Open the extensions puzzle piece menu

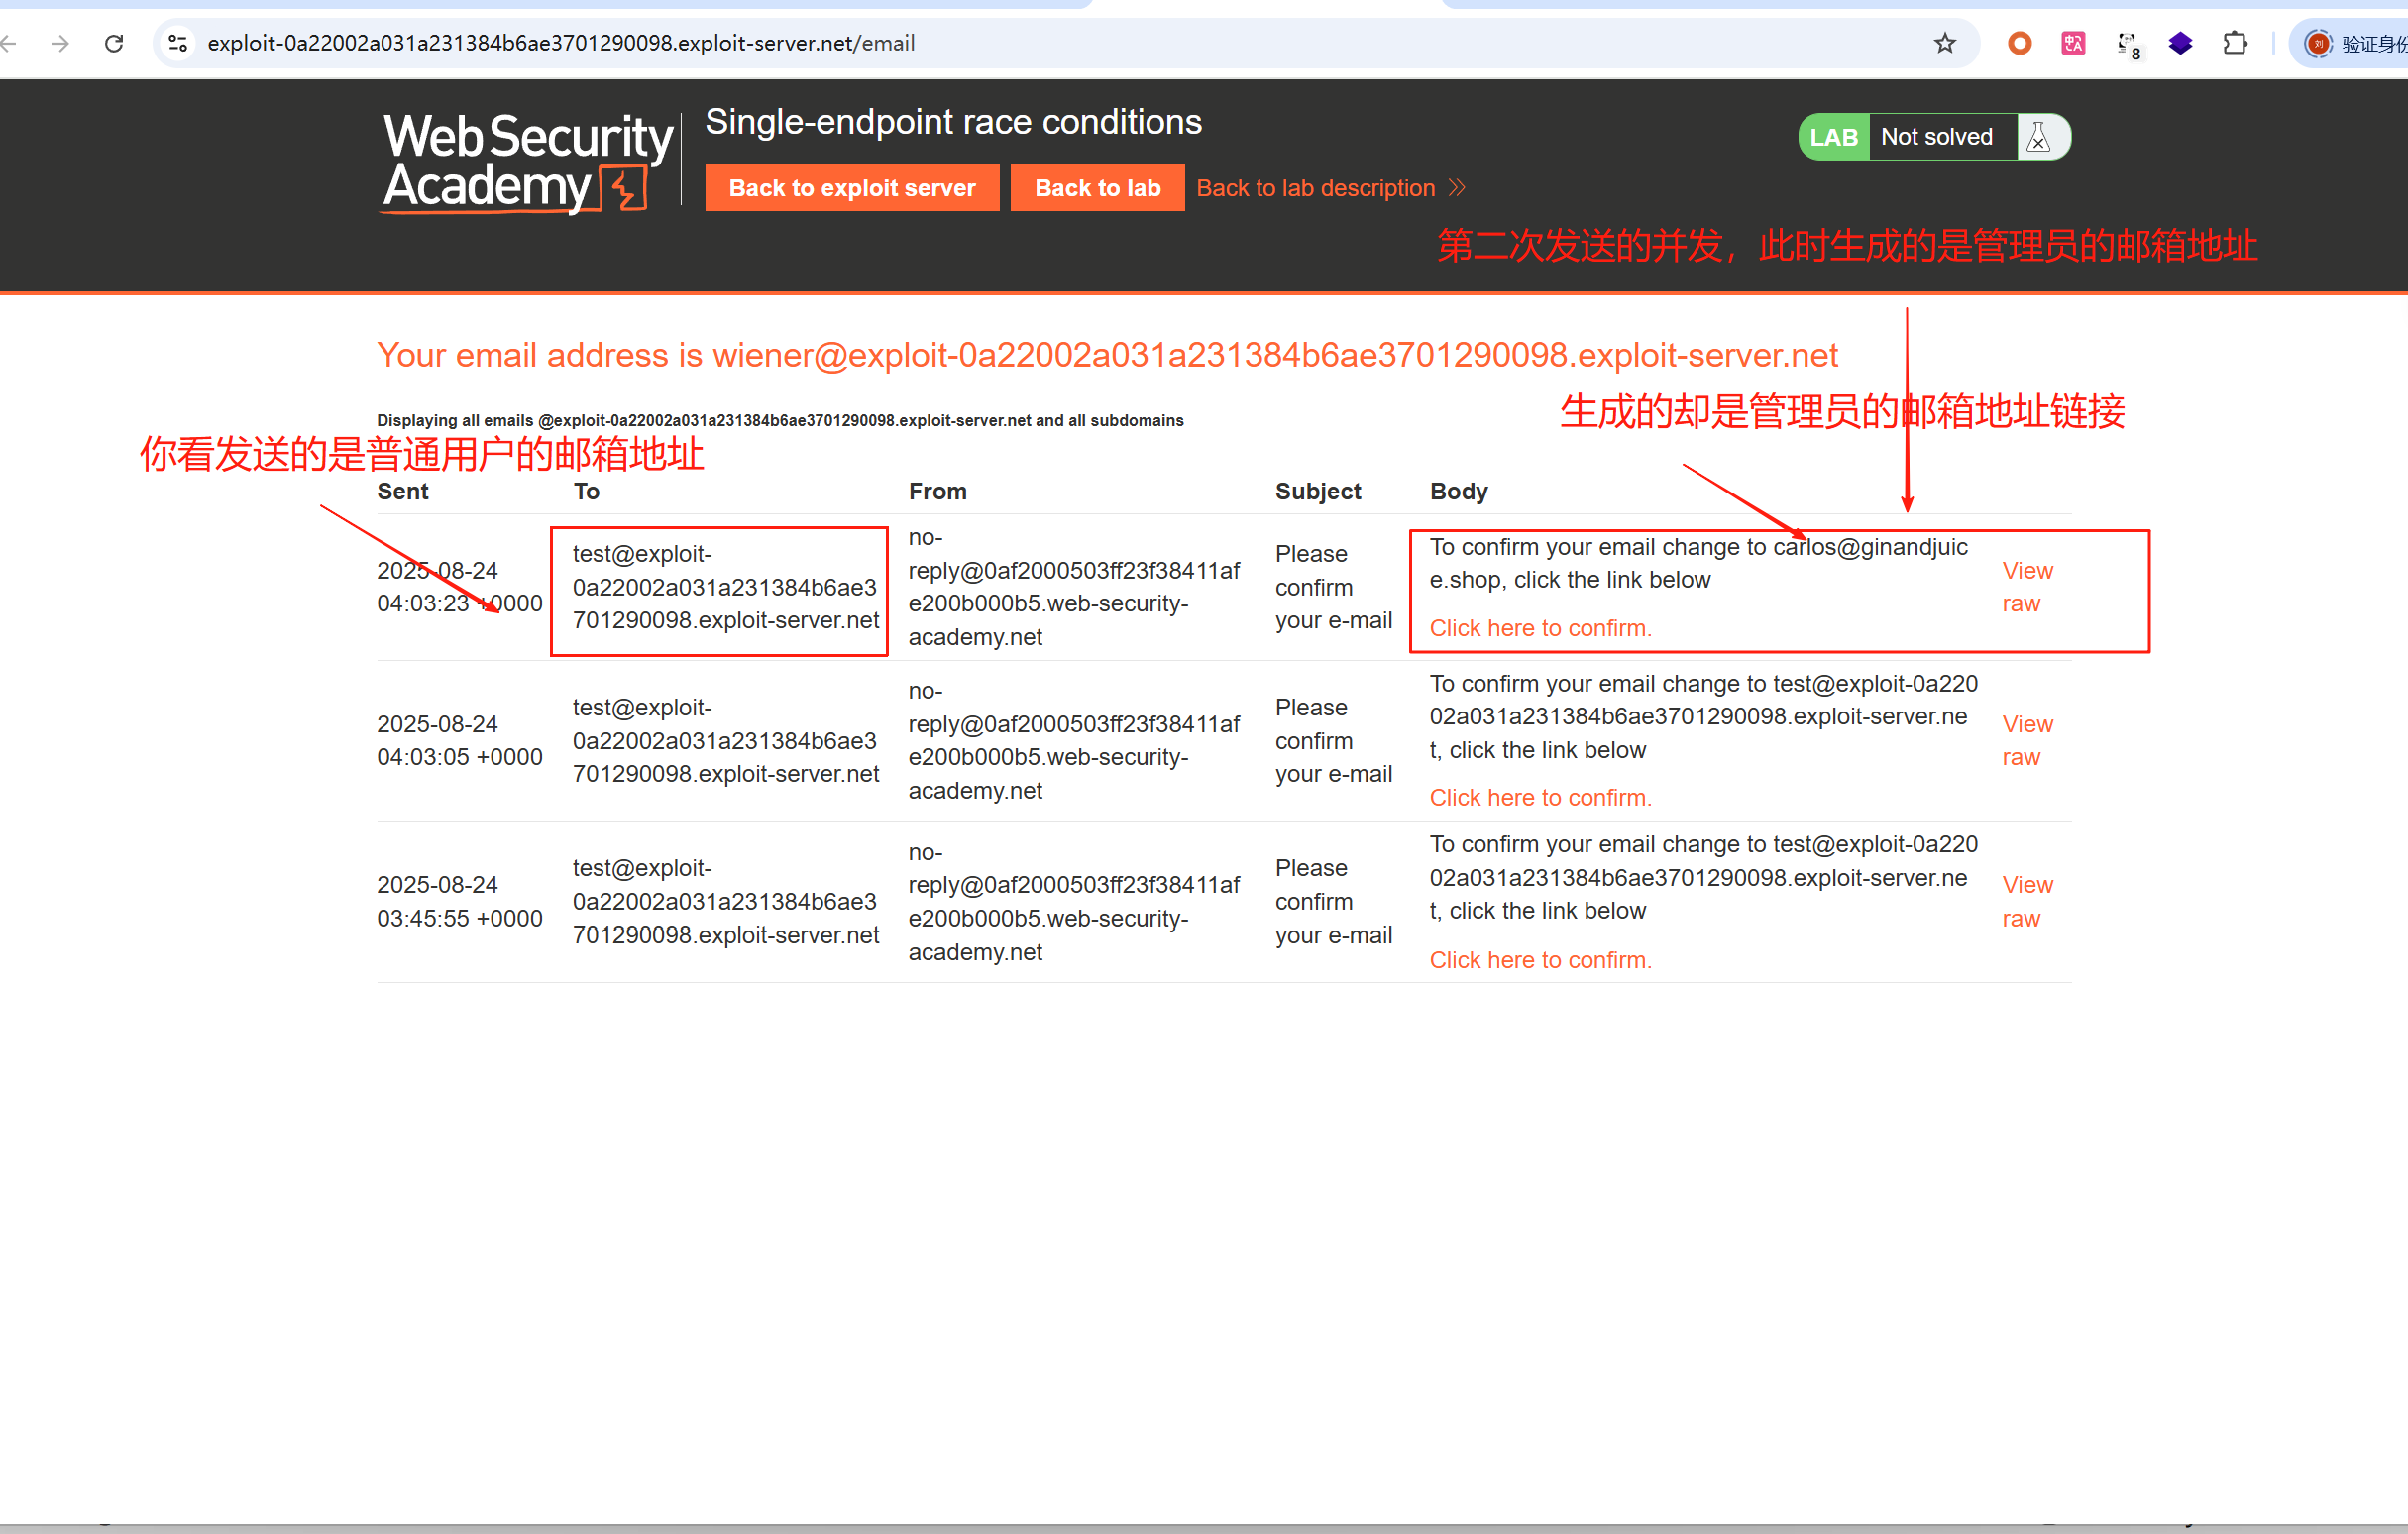(x=2234, y=43)
